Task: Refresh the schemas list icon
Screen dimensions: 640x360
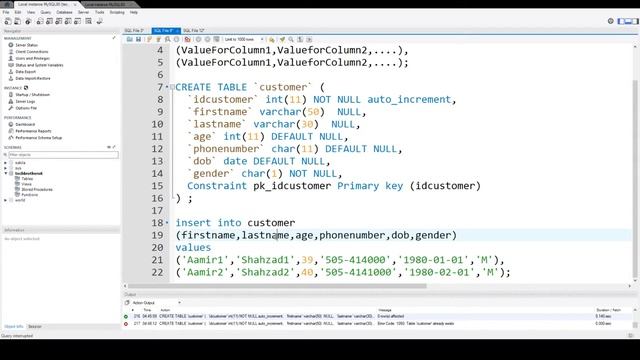Action: [x=109, y=147]
